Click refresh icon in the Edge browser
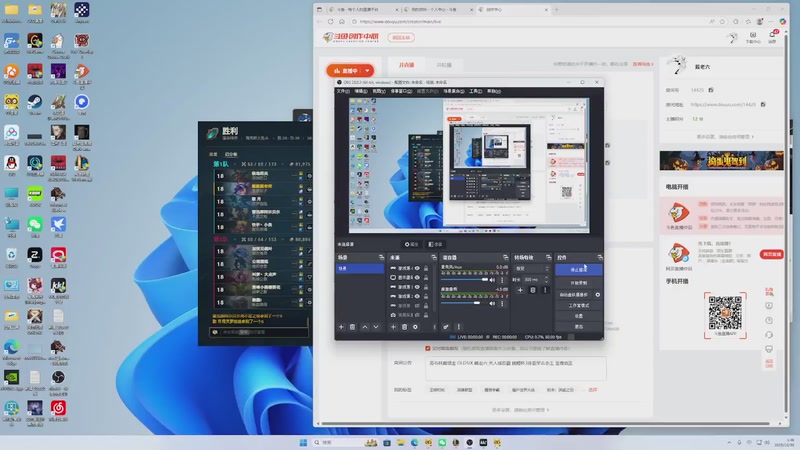This screenshot has width=800, height=450. tap(331, 21)
